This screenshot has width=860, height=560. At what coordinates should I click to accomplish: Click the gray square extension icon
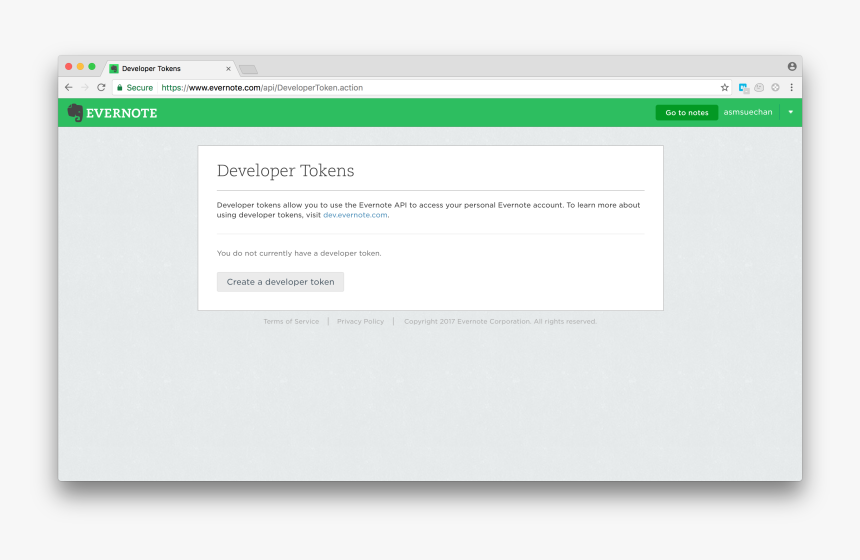[759, 87]
